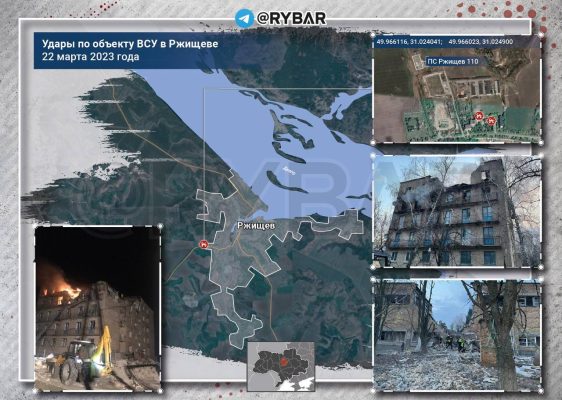Image resolution: width=562 pixels, height=400 pixels.
Task: Click the ПС Ржищев 110 label
Action: point(453,62)
